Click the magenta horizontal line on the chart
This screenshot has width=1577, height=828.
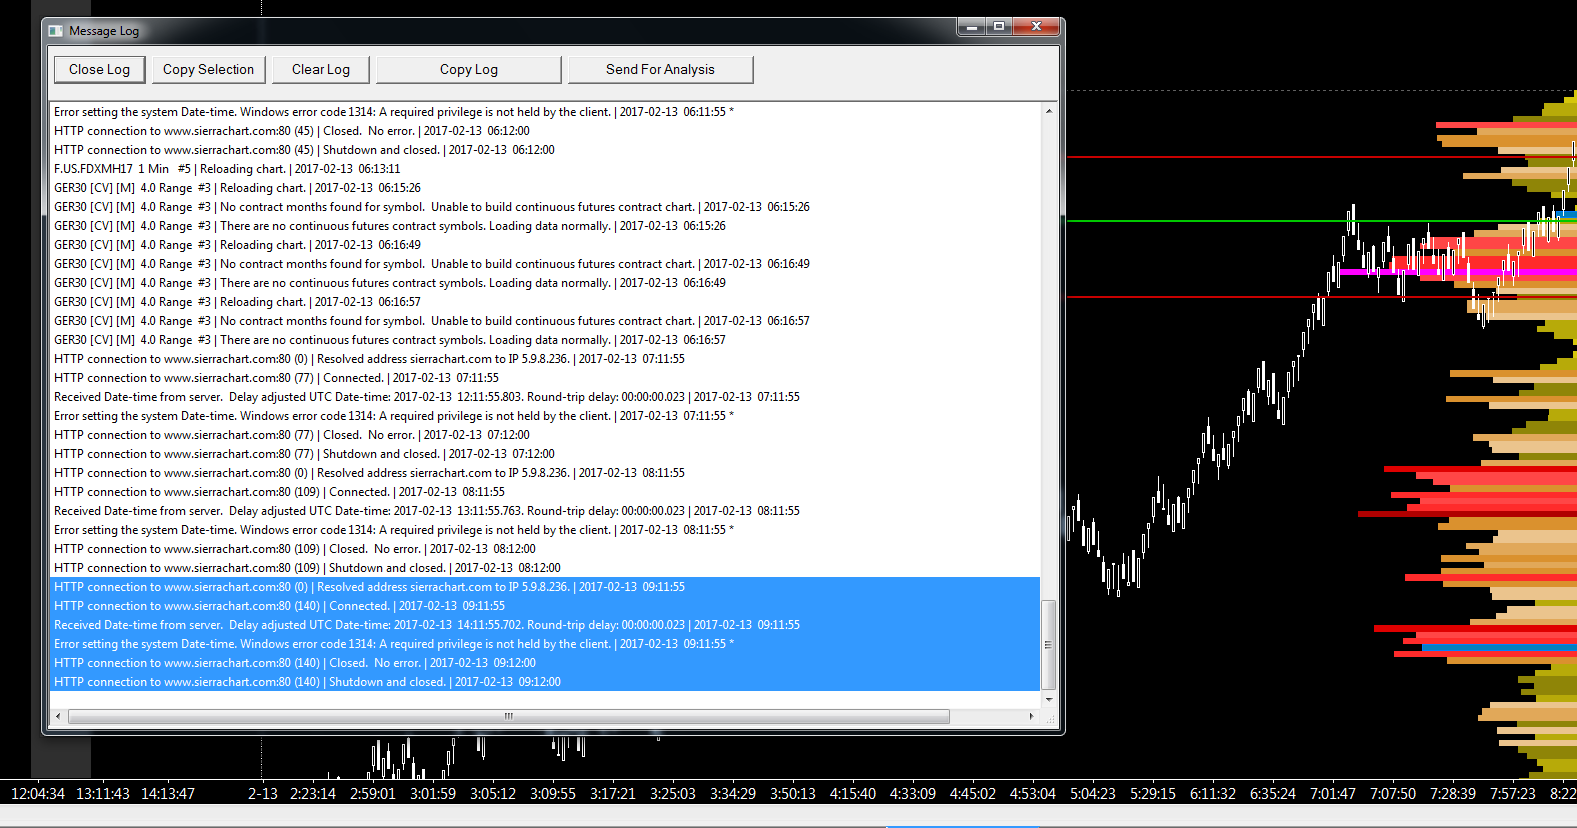click(1458, 272)
